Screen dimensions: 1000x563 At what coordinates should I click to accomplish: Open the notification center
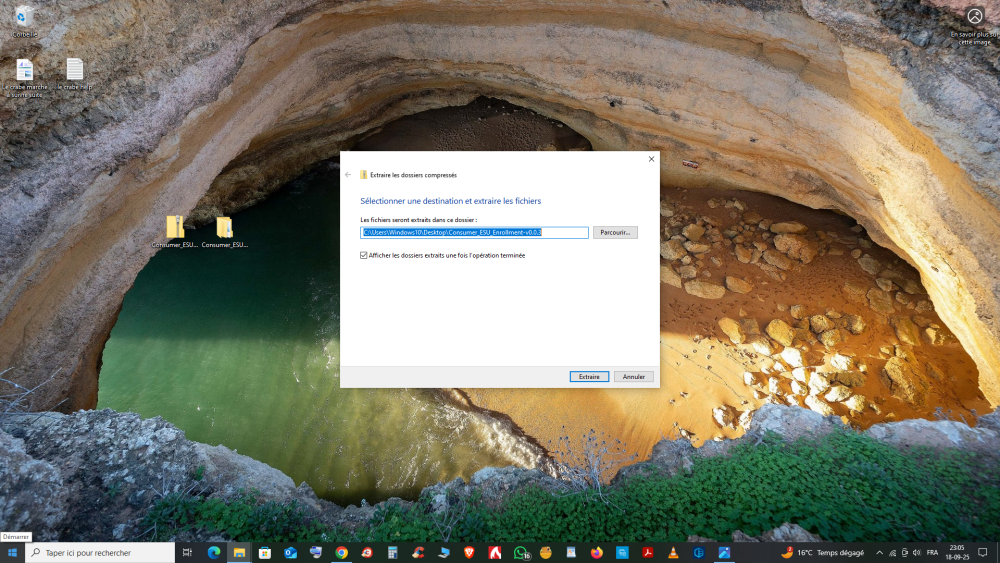983,552
